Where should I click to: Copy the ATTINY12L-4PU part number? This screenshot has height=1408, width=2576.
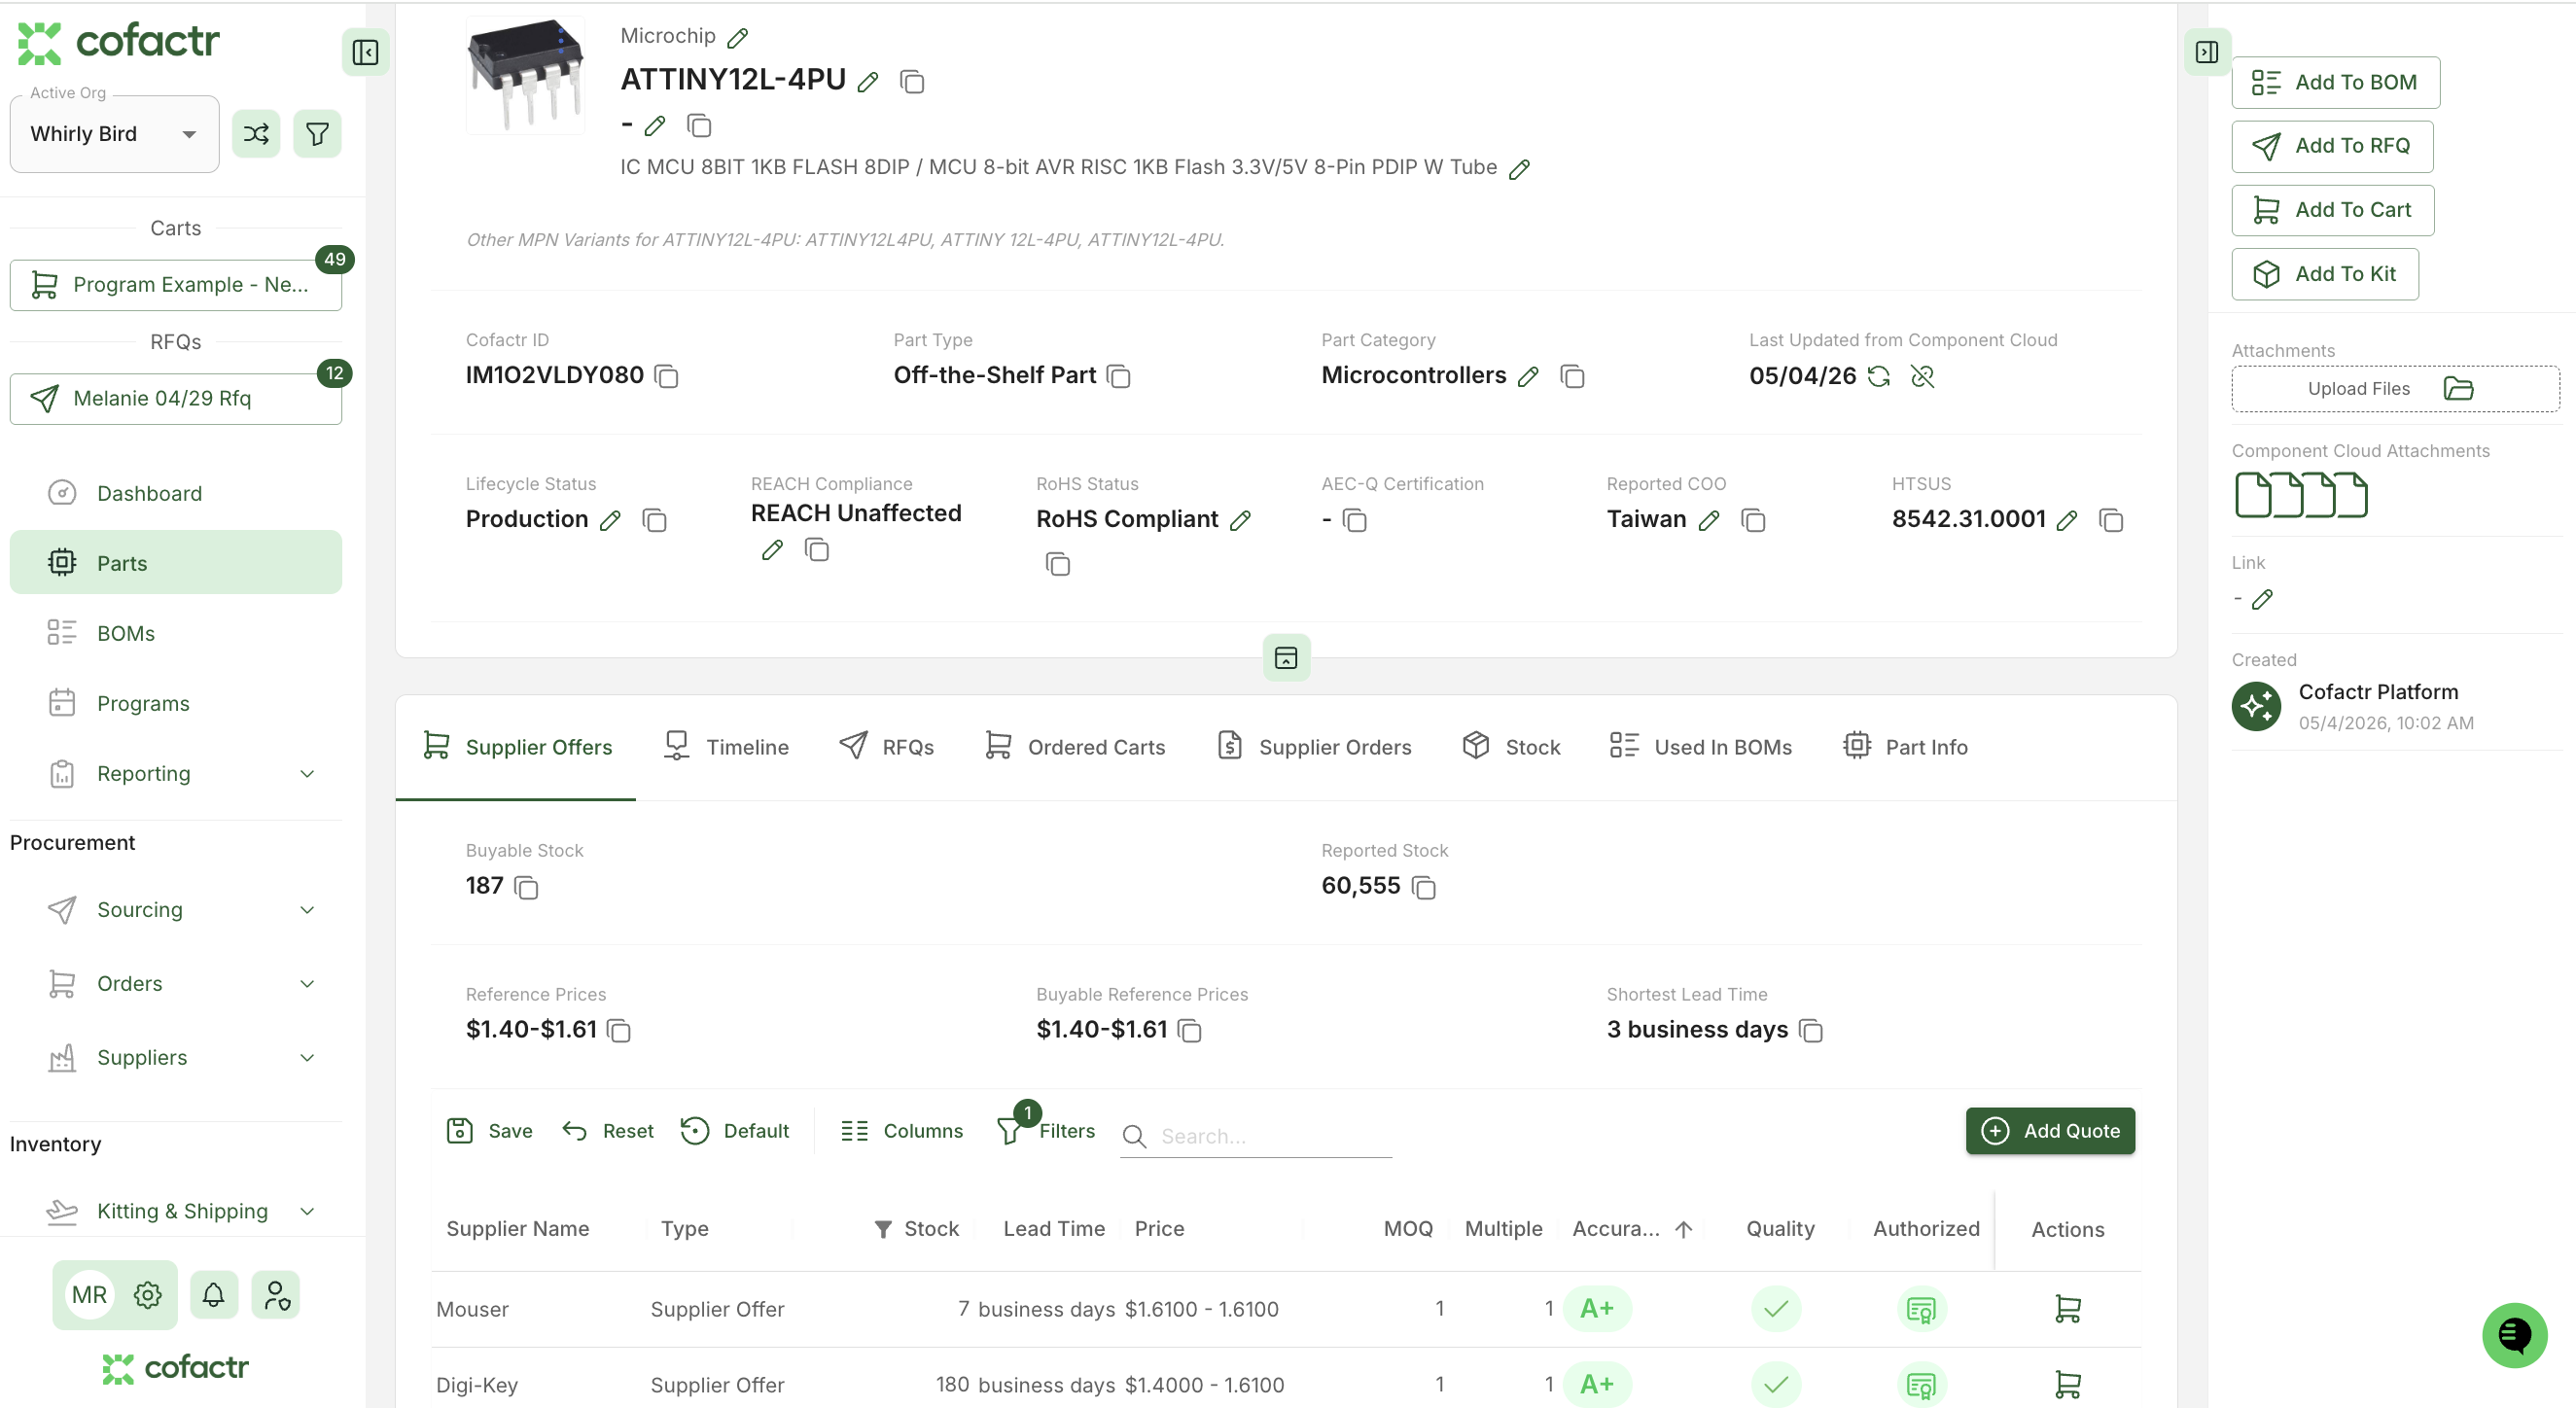click(x=912, y=82)
